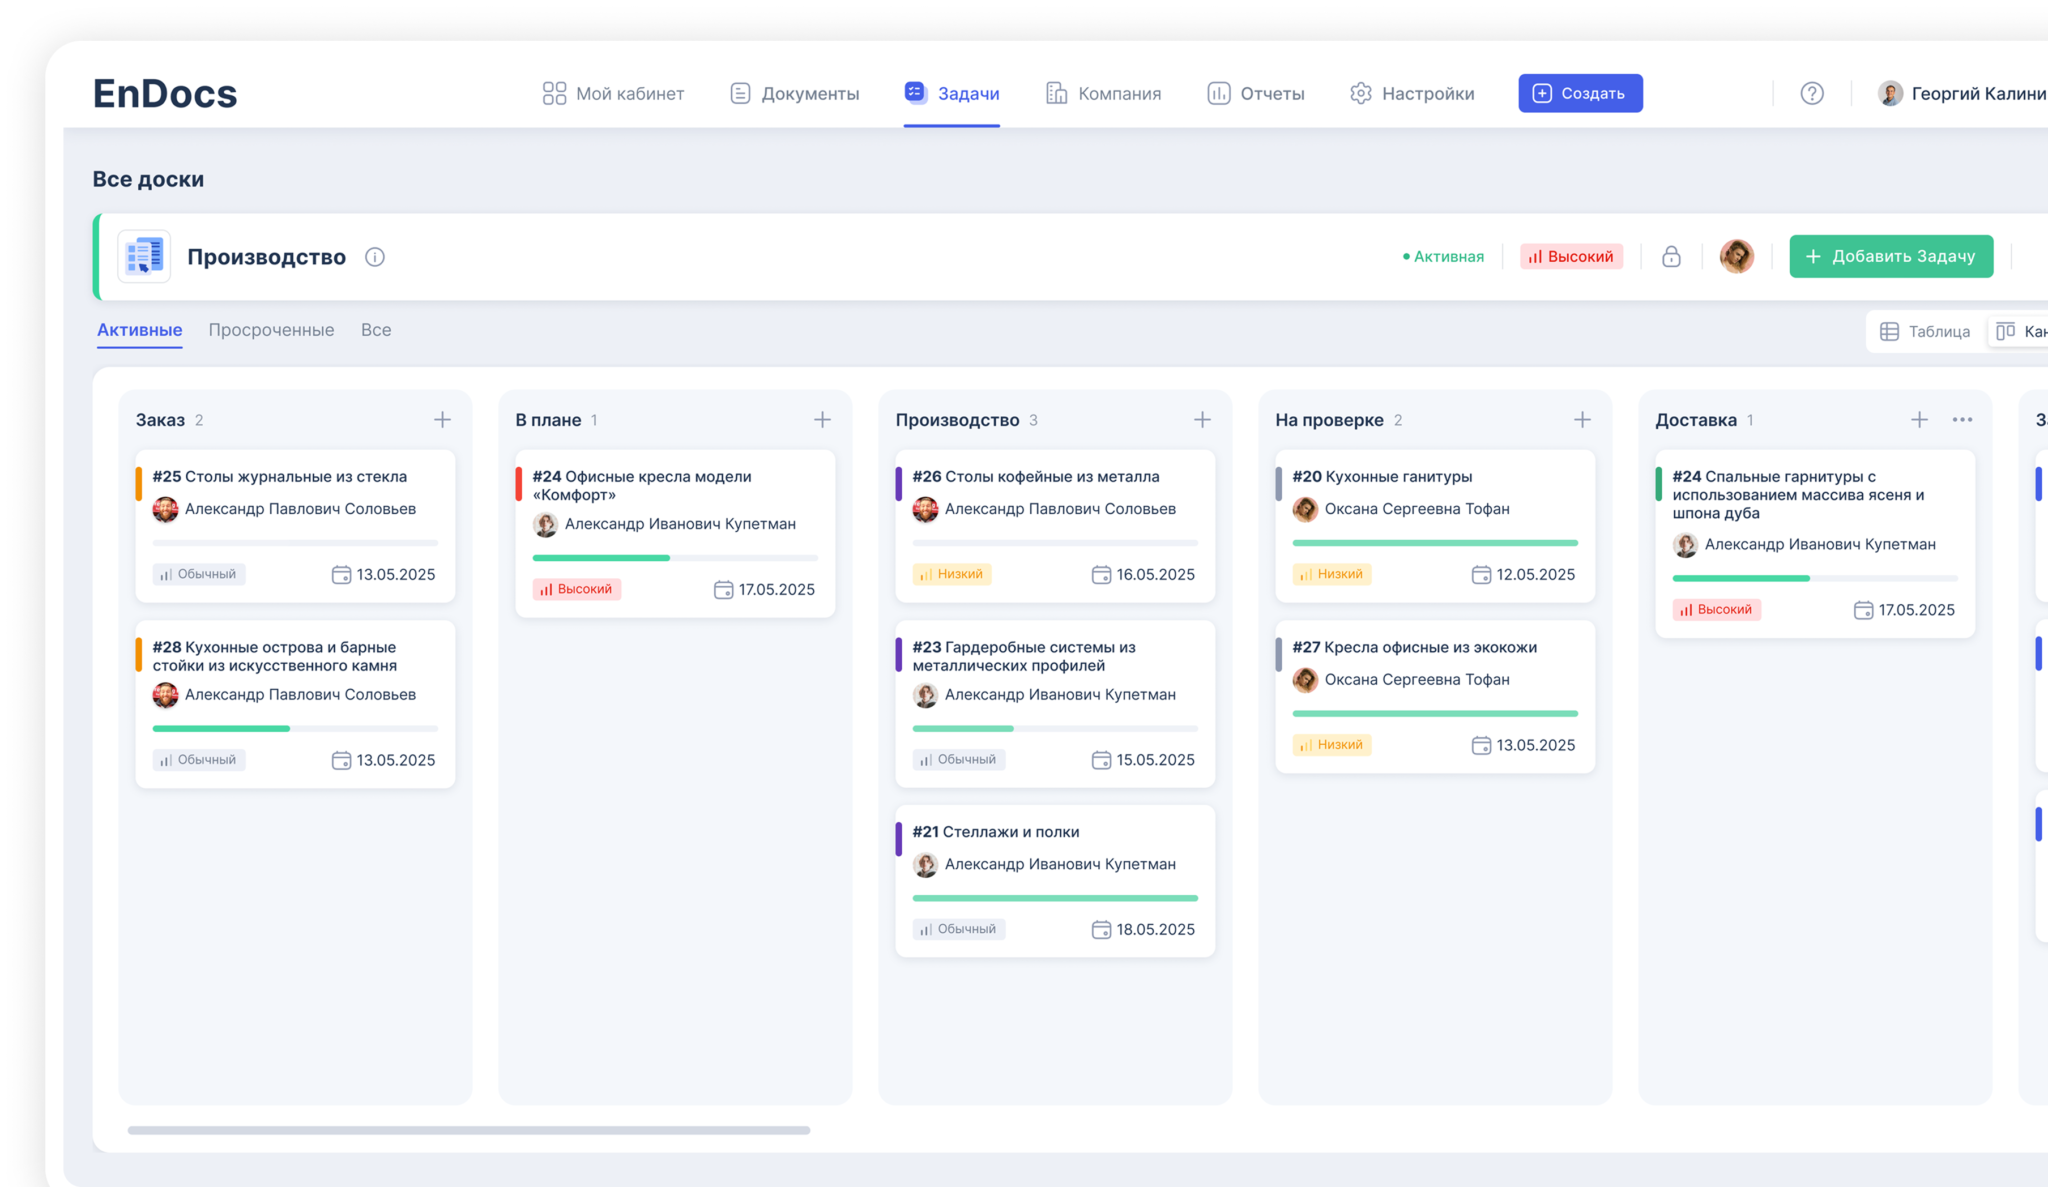Click the plus icon in the В плане column
Viewport: 2048px width, 1187px height.
click(x=822, y=420)
